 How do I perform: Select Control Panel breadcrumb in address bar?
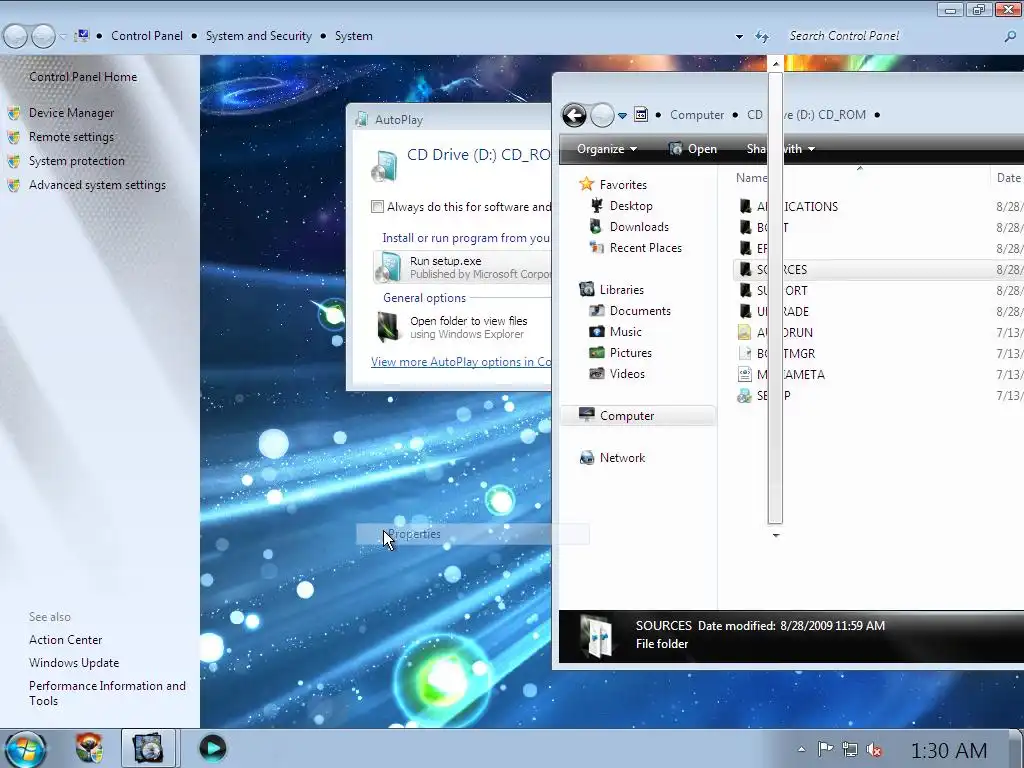tap(147, 36)
